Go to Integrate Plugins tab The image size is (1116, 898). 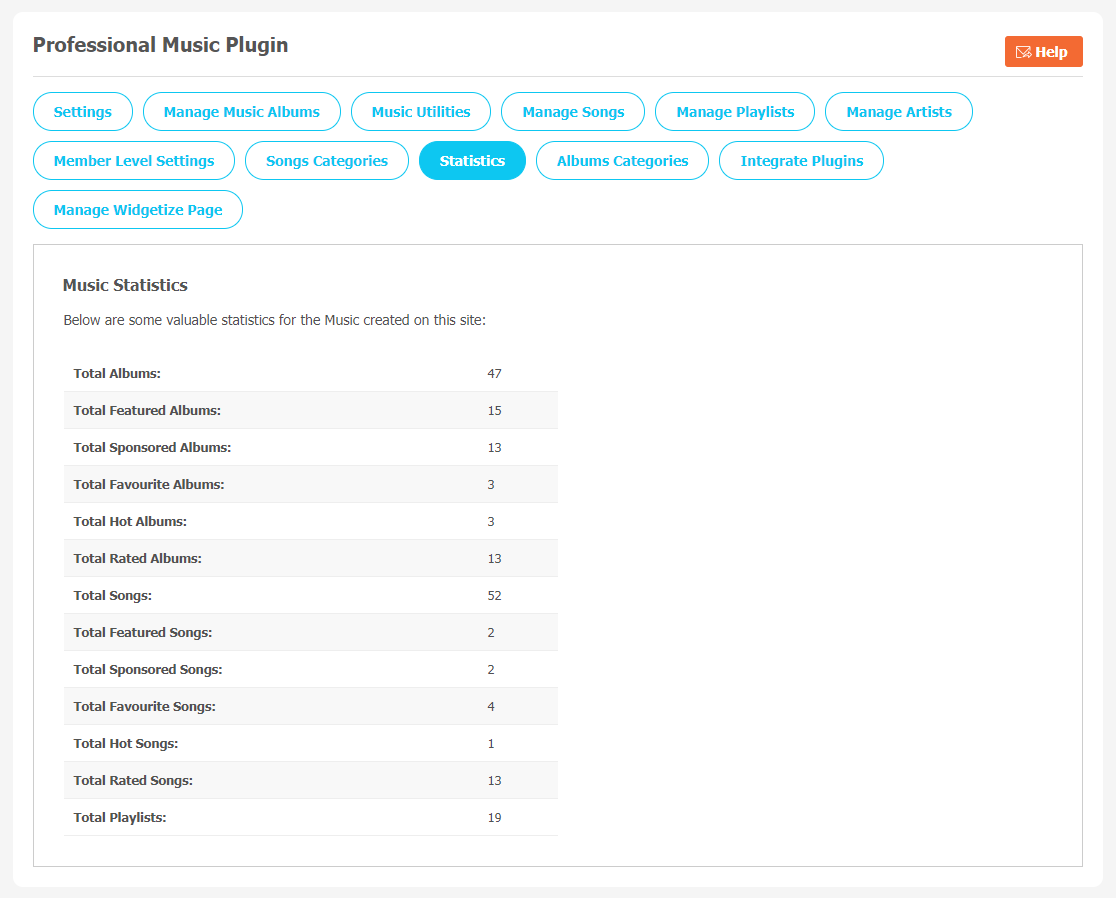coord(801,161)
